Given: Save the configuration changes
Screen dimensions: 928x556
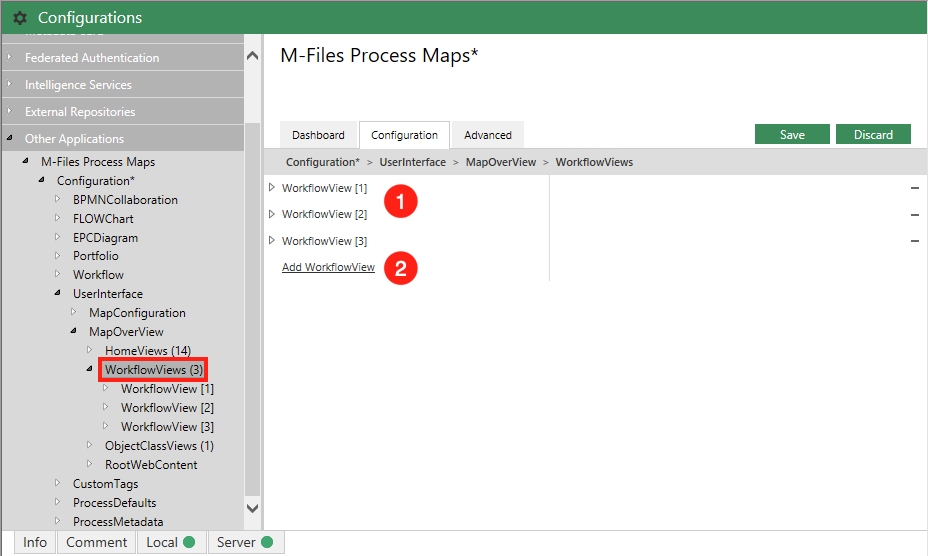Looking at the screenshot, I should tap(792, 135).
